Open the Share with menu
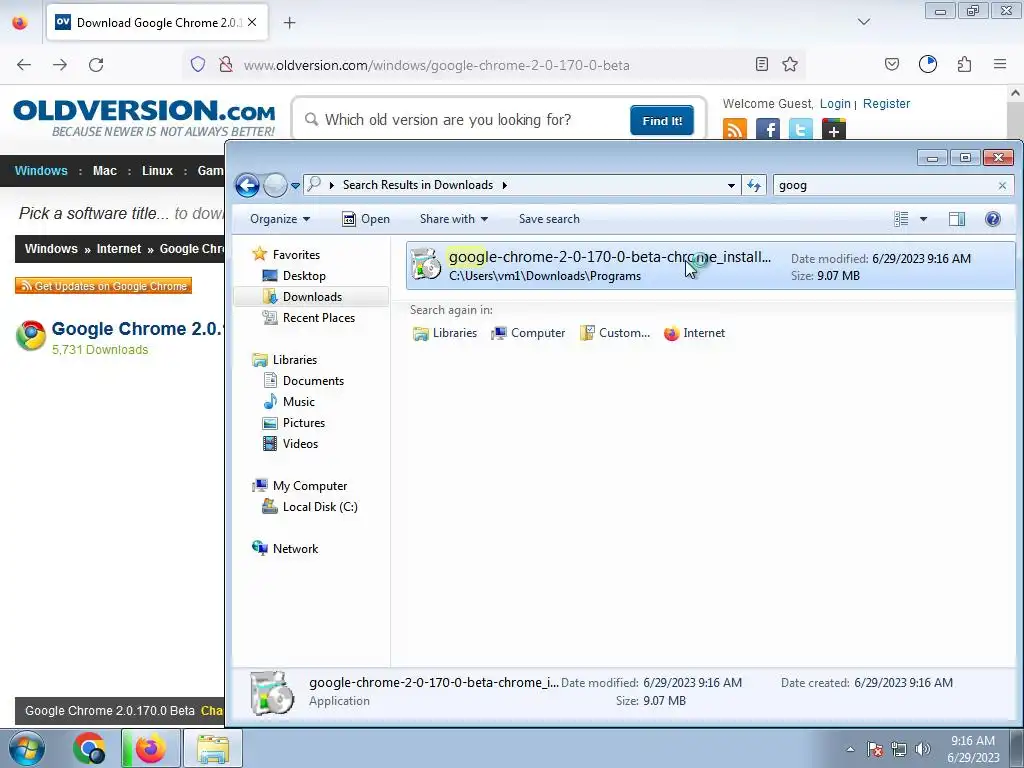 tap(453, 219)
